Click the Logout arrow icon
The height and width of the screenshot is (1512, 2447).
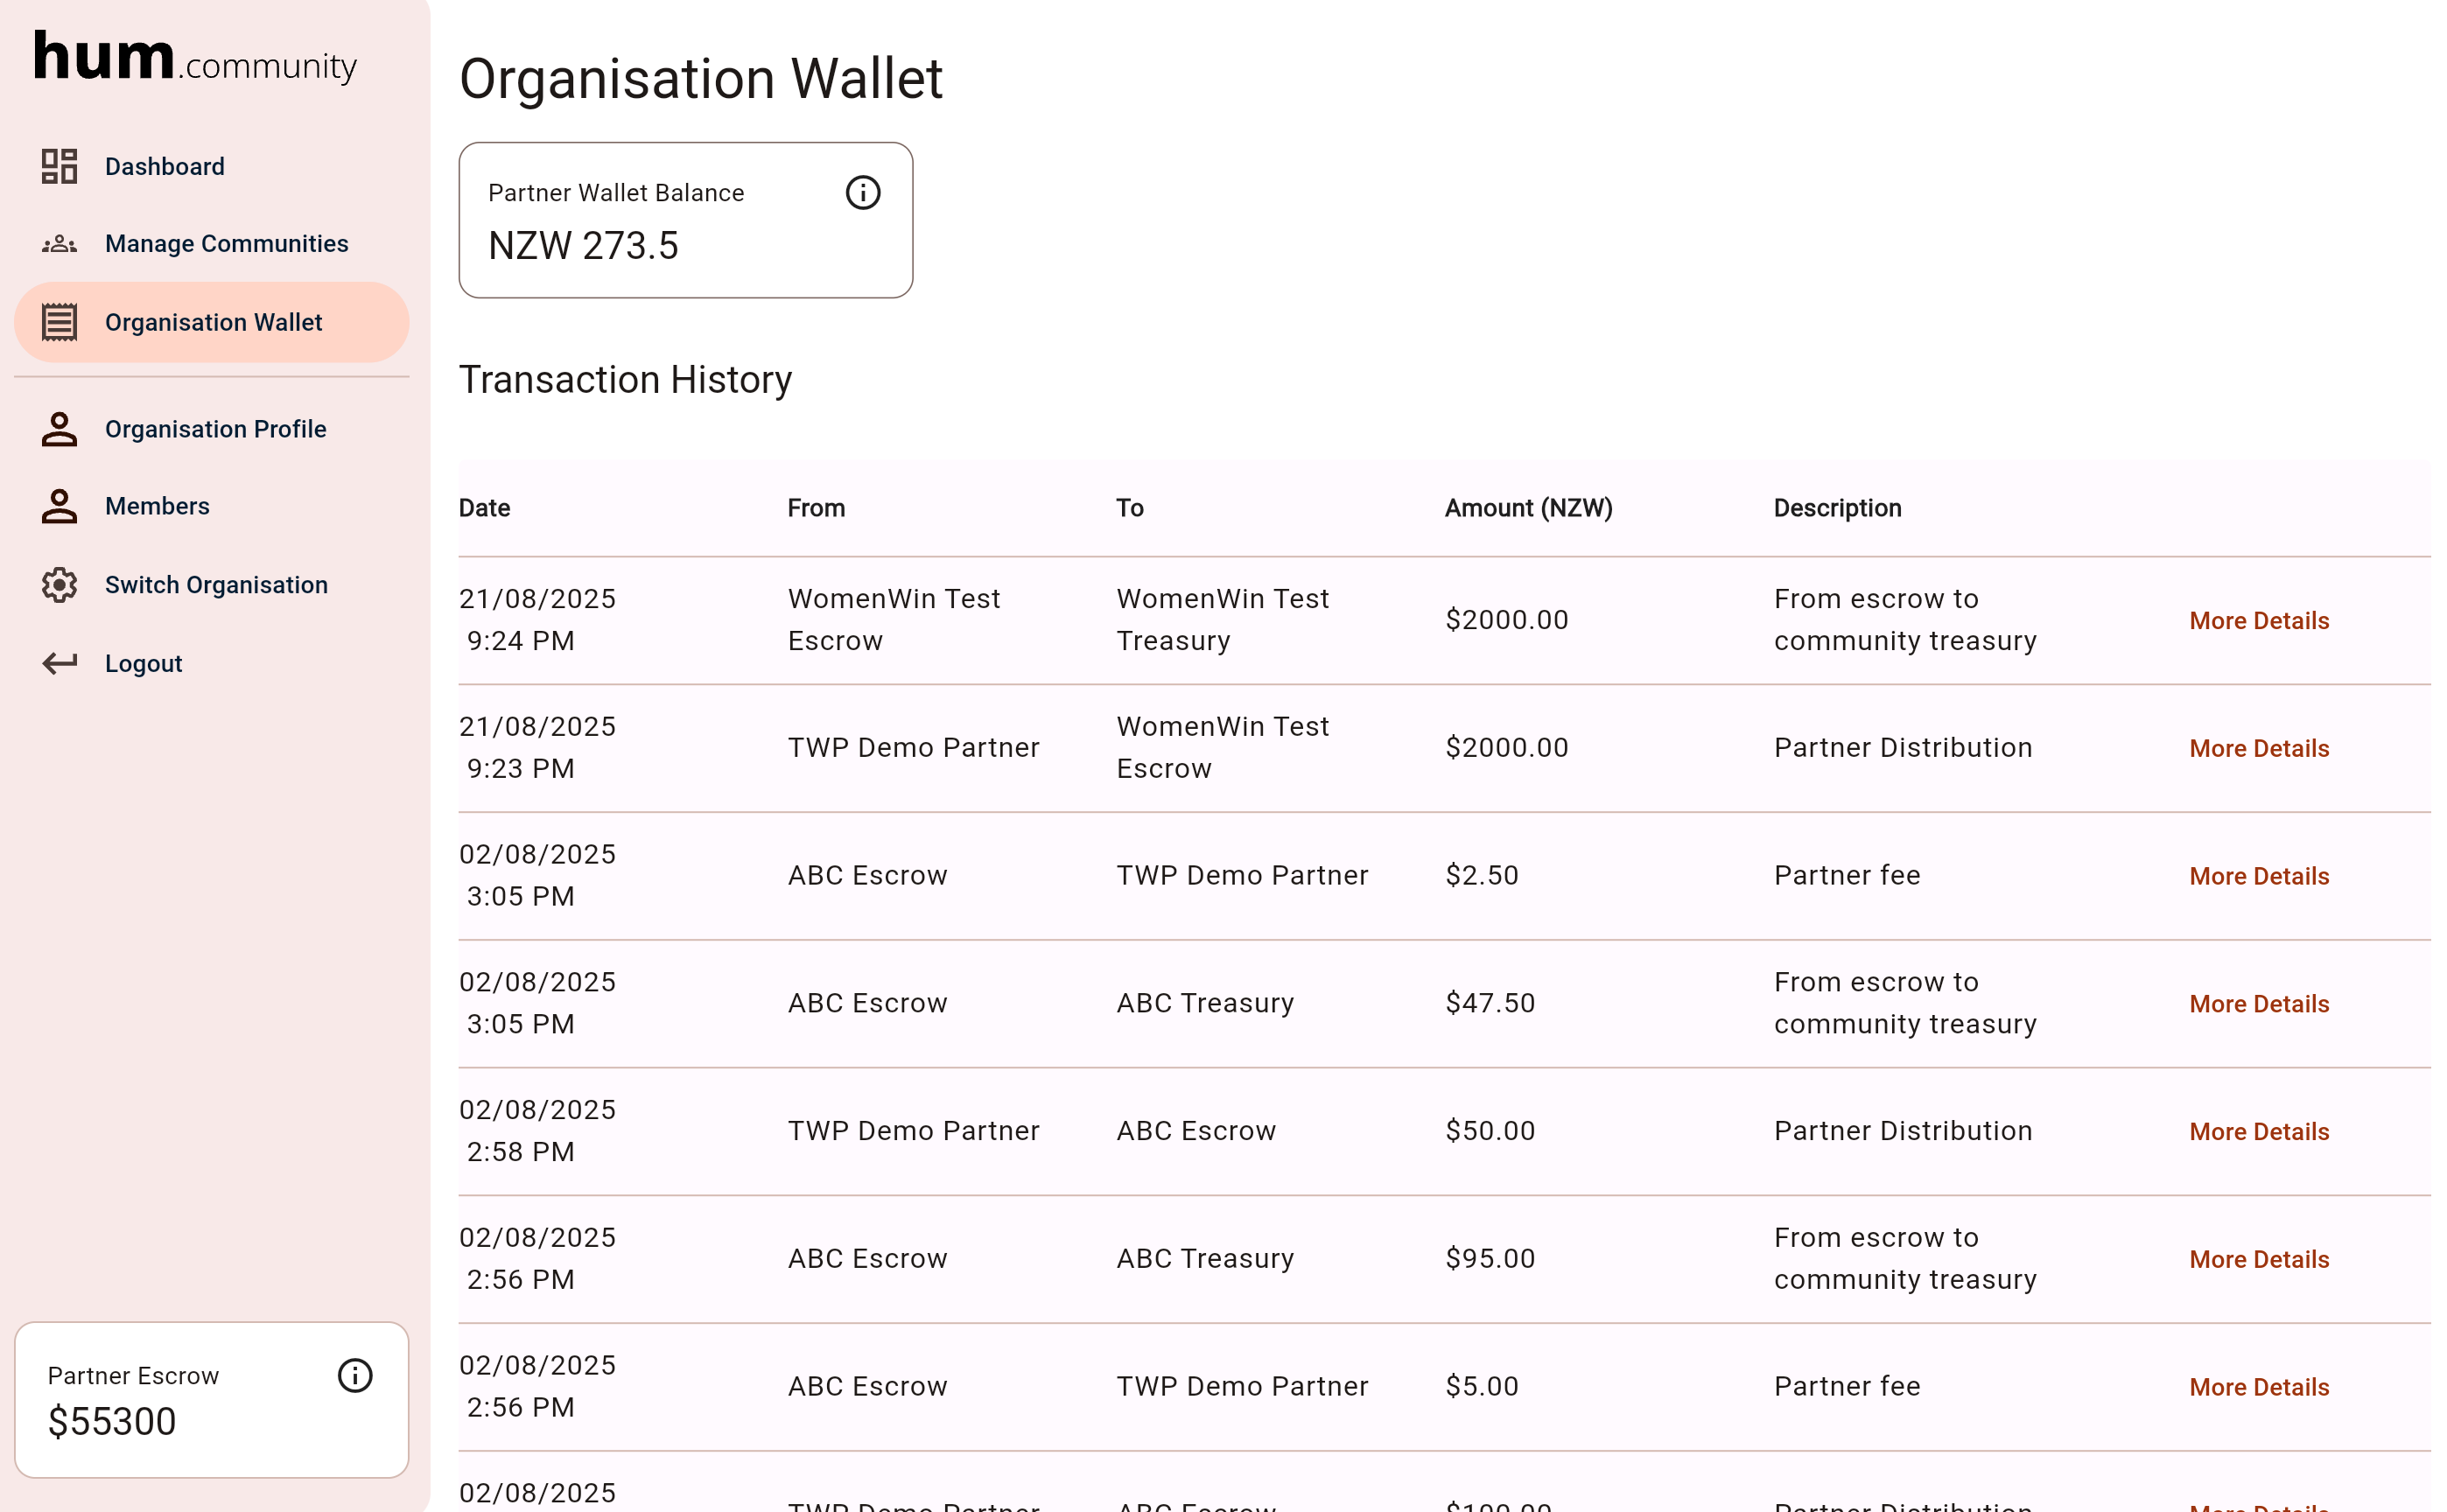click(59, 663)
